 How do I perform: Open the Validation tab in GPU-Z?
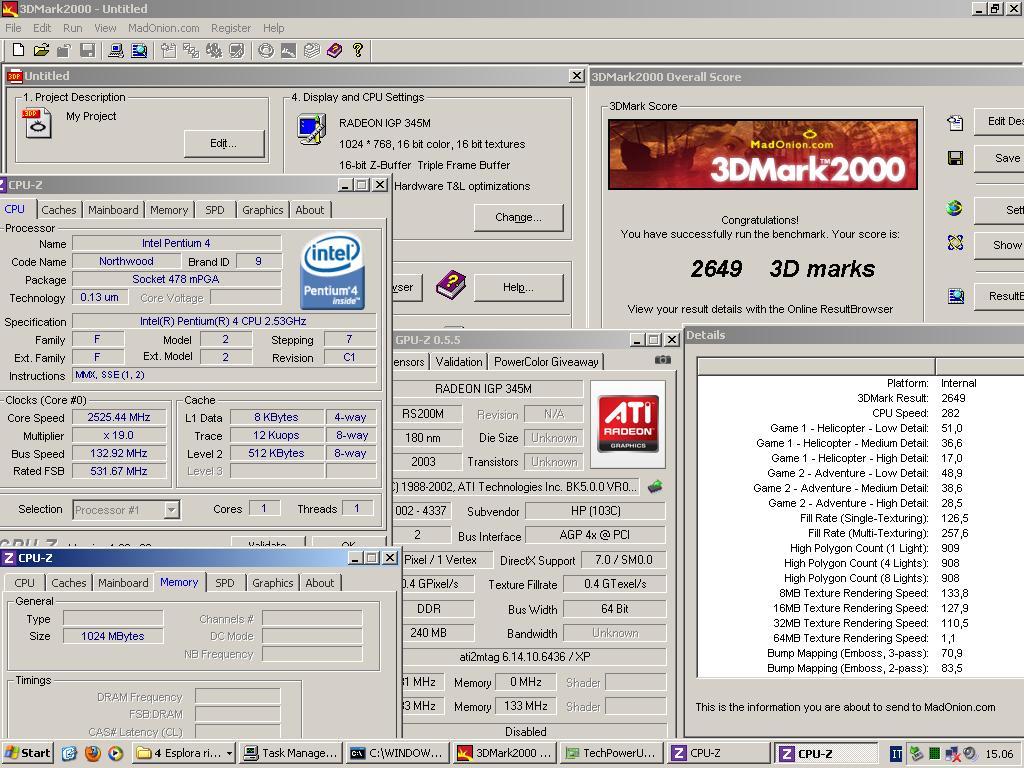pyautogui.click(x=458, y=362)
